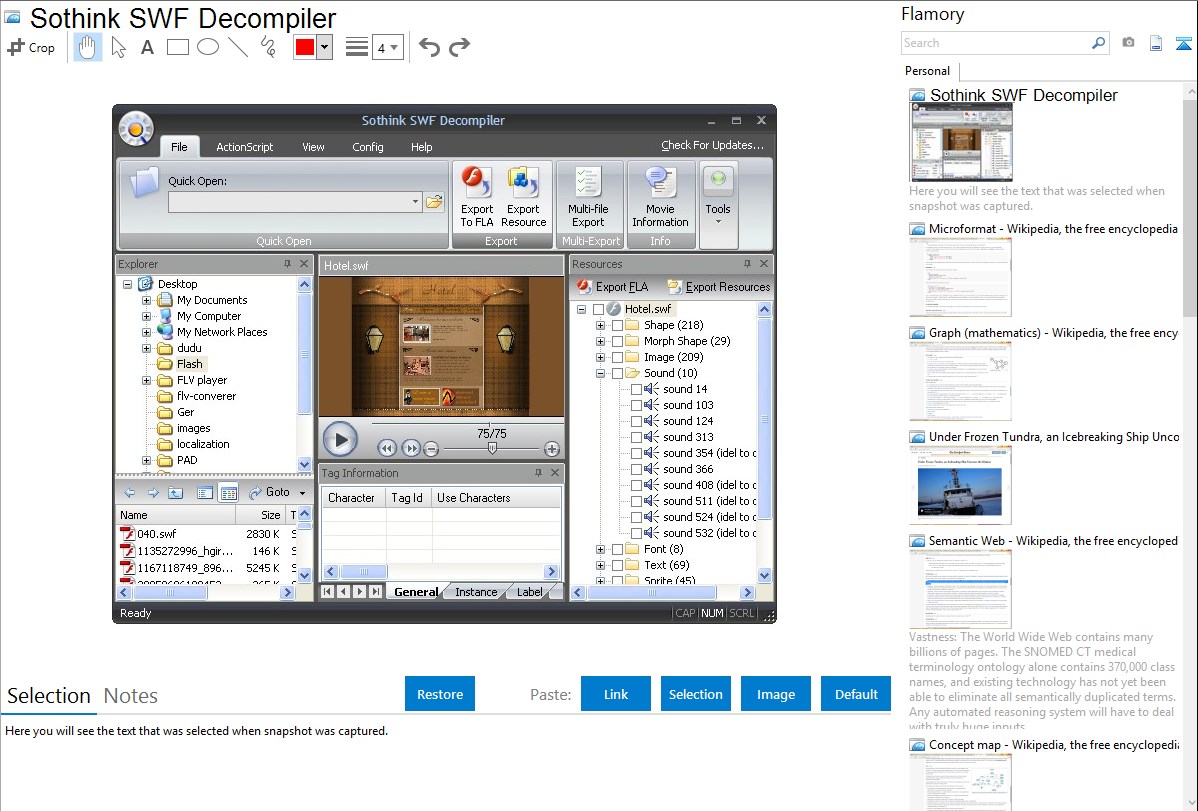Screen dimensions: 1198x811
Task: Click the playback position slider handle
Action: pyautogui.click(x=492, y=449)
